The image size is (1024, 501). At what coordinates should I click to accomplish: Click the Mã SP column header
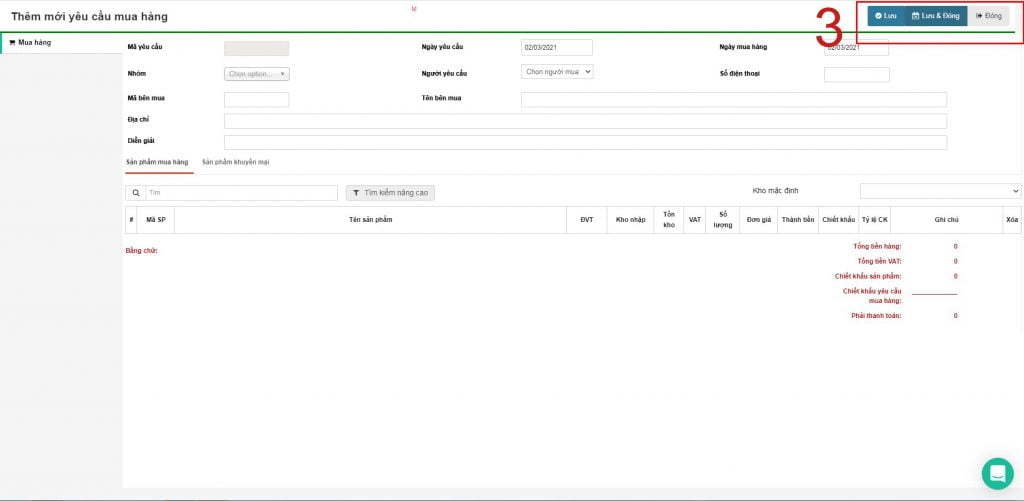155,220
